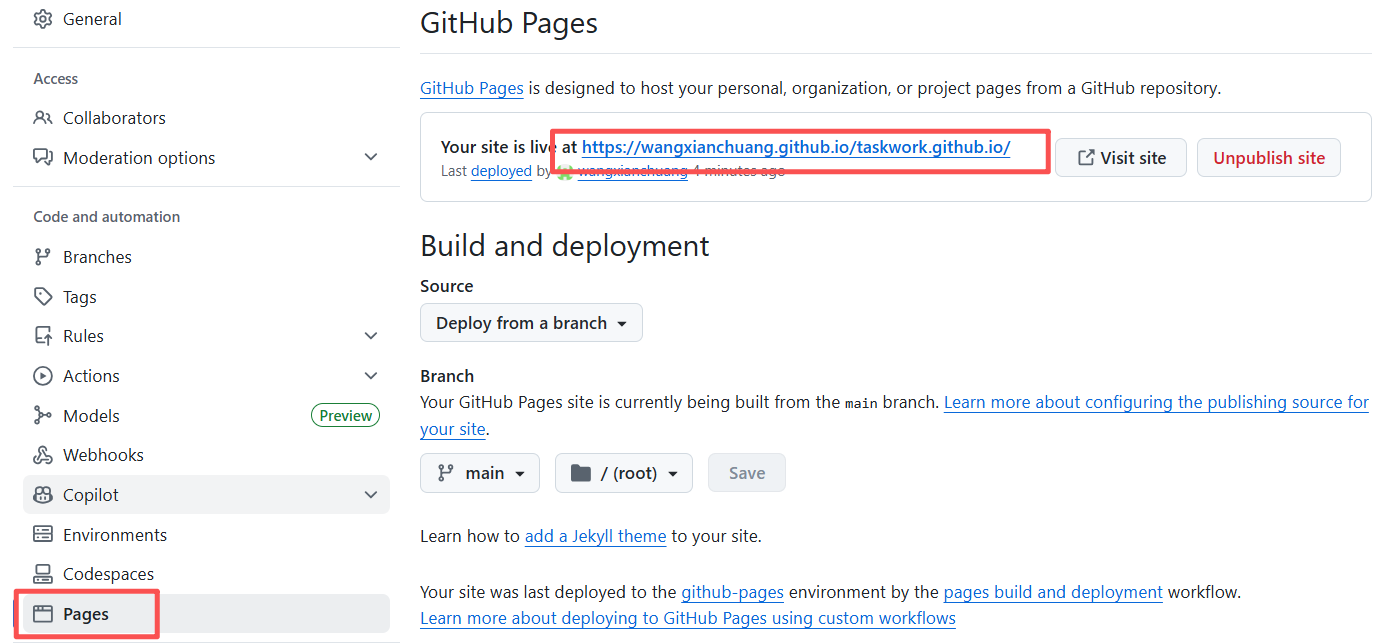1376x644 pixels.
Task: Expand the Copilot section chevron
Action: [371, 495]
